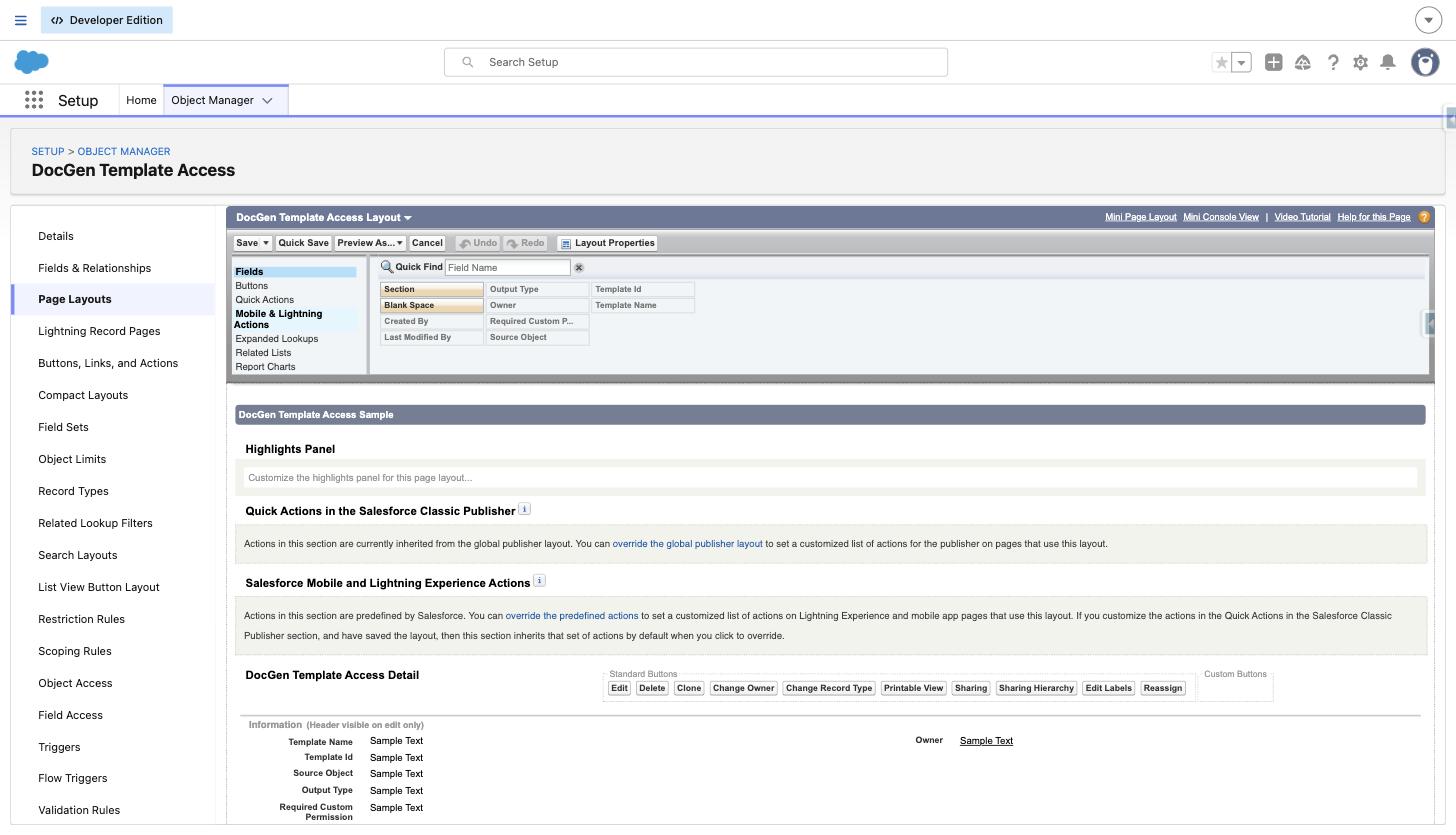Select Quick Actions palette category

pyautogui.click(x=265, y=300)
